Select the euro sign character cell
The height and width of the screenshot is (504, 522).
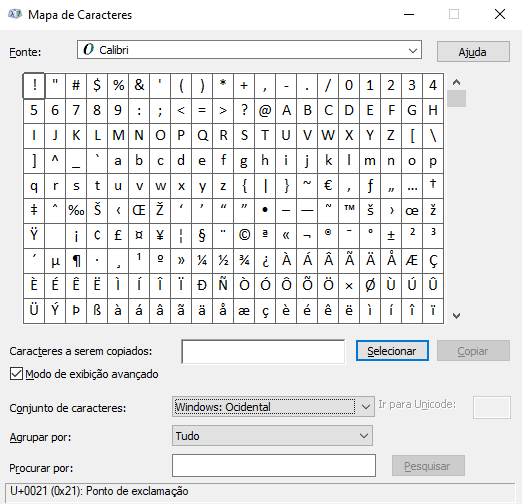(x=328, y=186)
